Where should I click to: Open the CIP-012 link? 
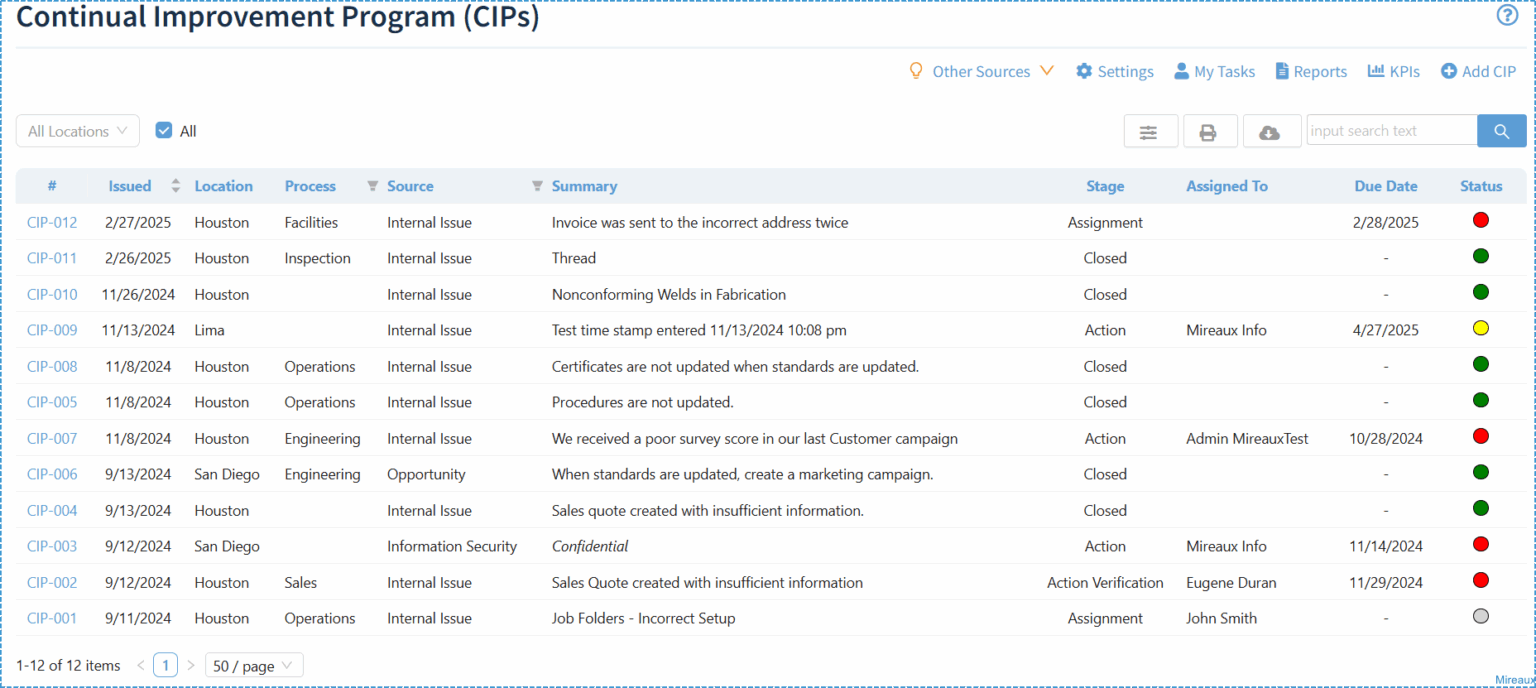[52, 222]
